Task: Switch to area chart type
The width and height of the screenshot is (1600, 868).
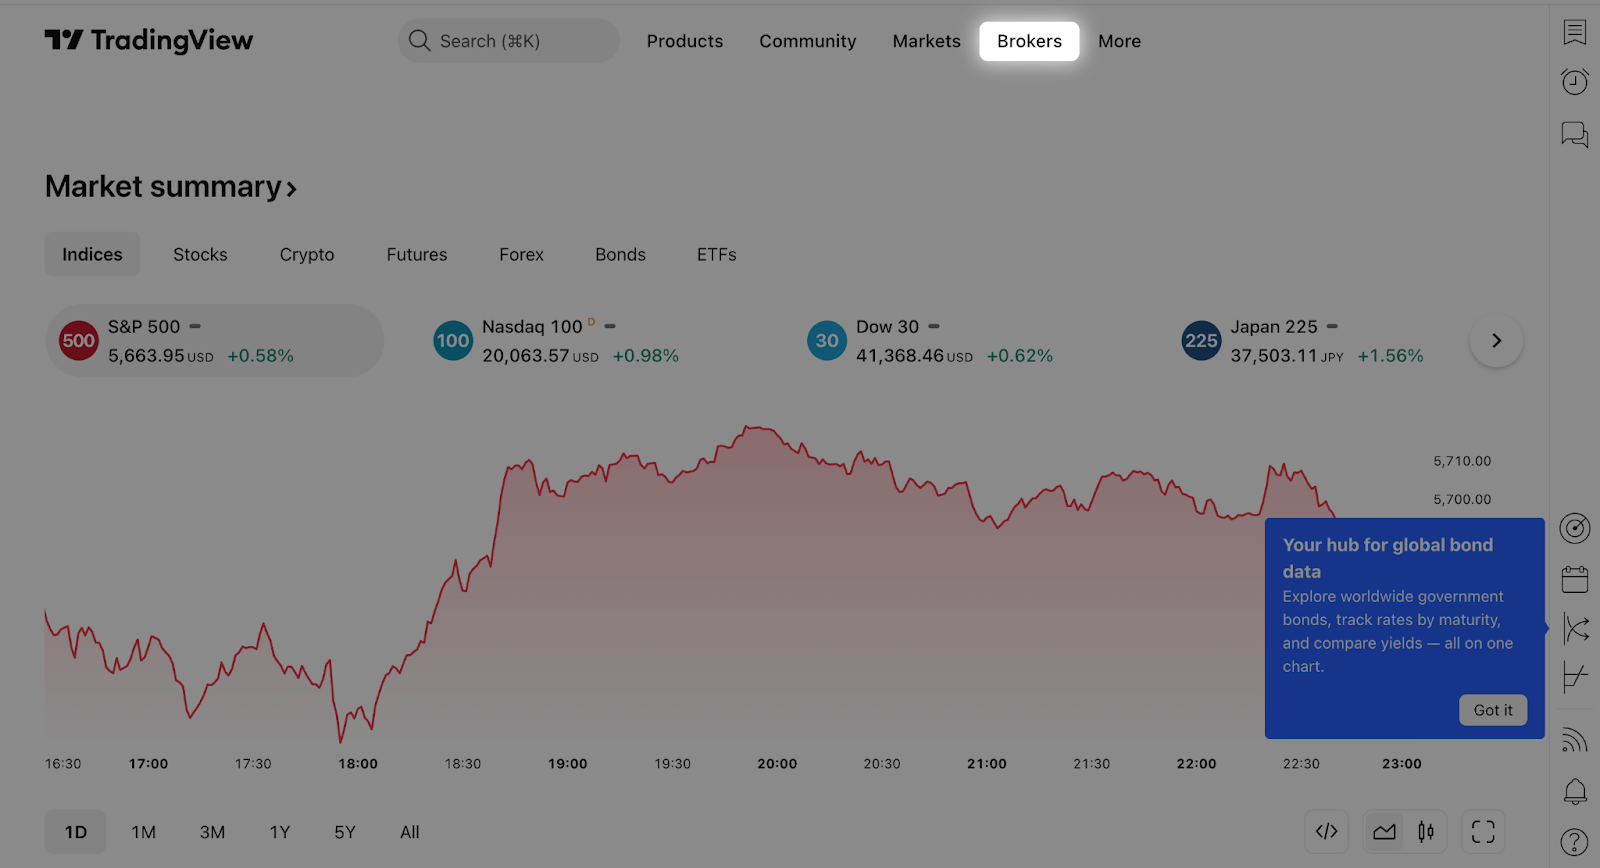Action: pos(1385,831)
